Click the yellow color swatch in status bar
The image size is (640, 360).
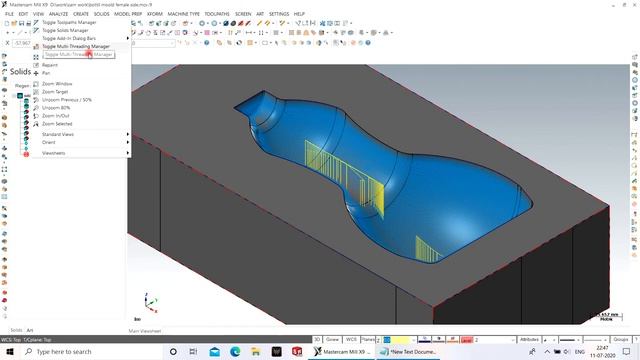click(x=400, y=340)
